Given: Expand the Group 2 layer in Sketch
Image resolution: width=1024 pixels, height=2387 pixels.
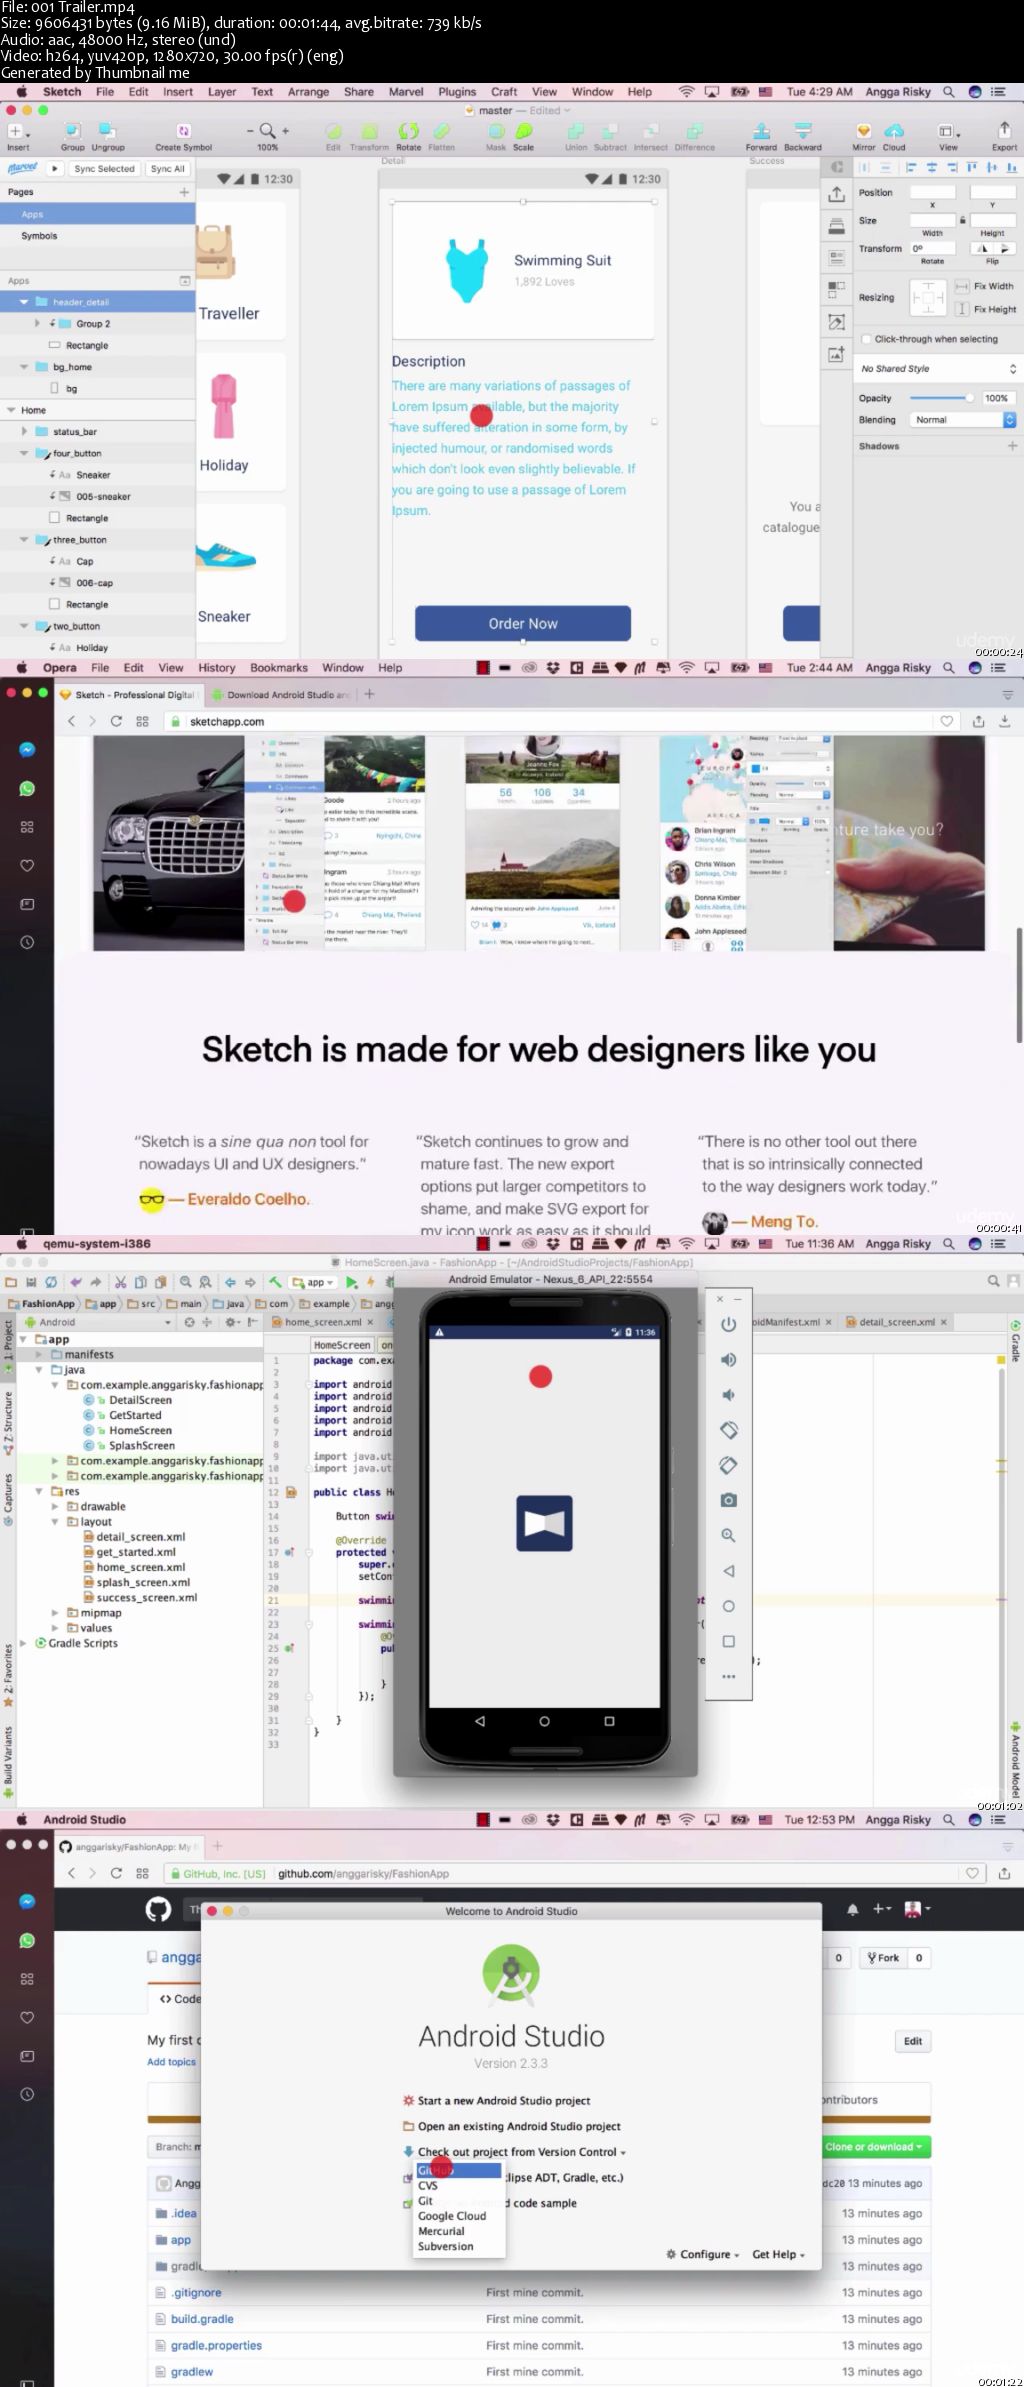Looking at the screenshot, I should point(37,323).
